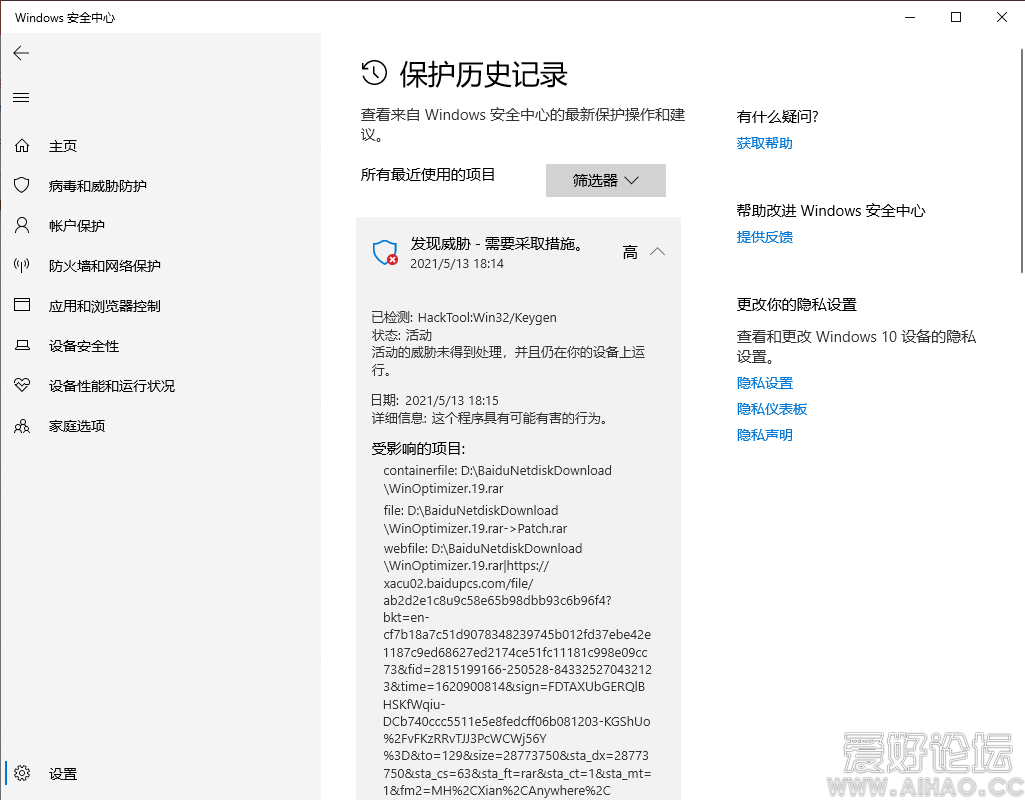The width and height of the screenshot is (1025, 800).
Task: Click the device security laptop icon
Action: [22, 345]
